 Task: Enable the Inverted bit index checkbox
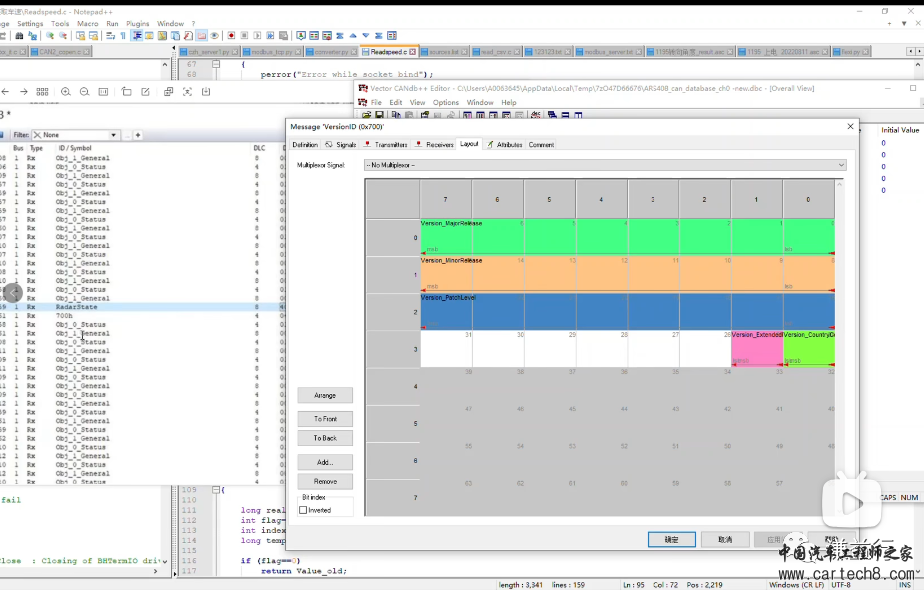point(303,510)
